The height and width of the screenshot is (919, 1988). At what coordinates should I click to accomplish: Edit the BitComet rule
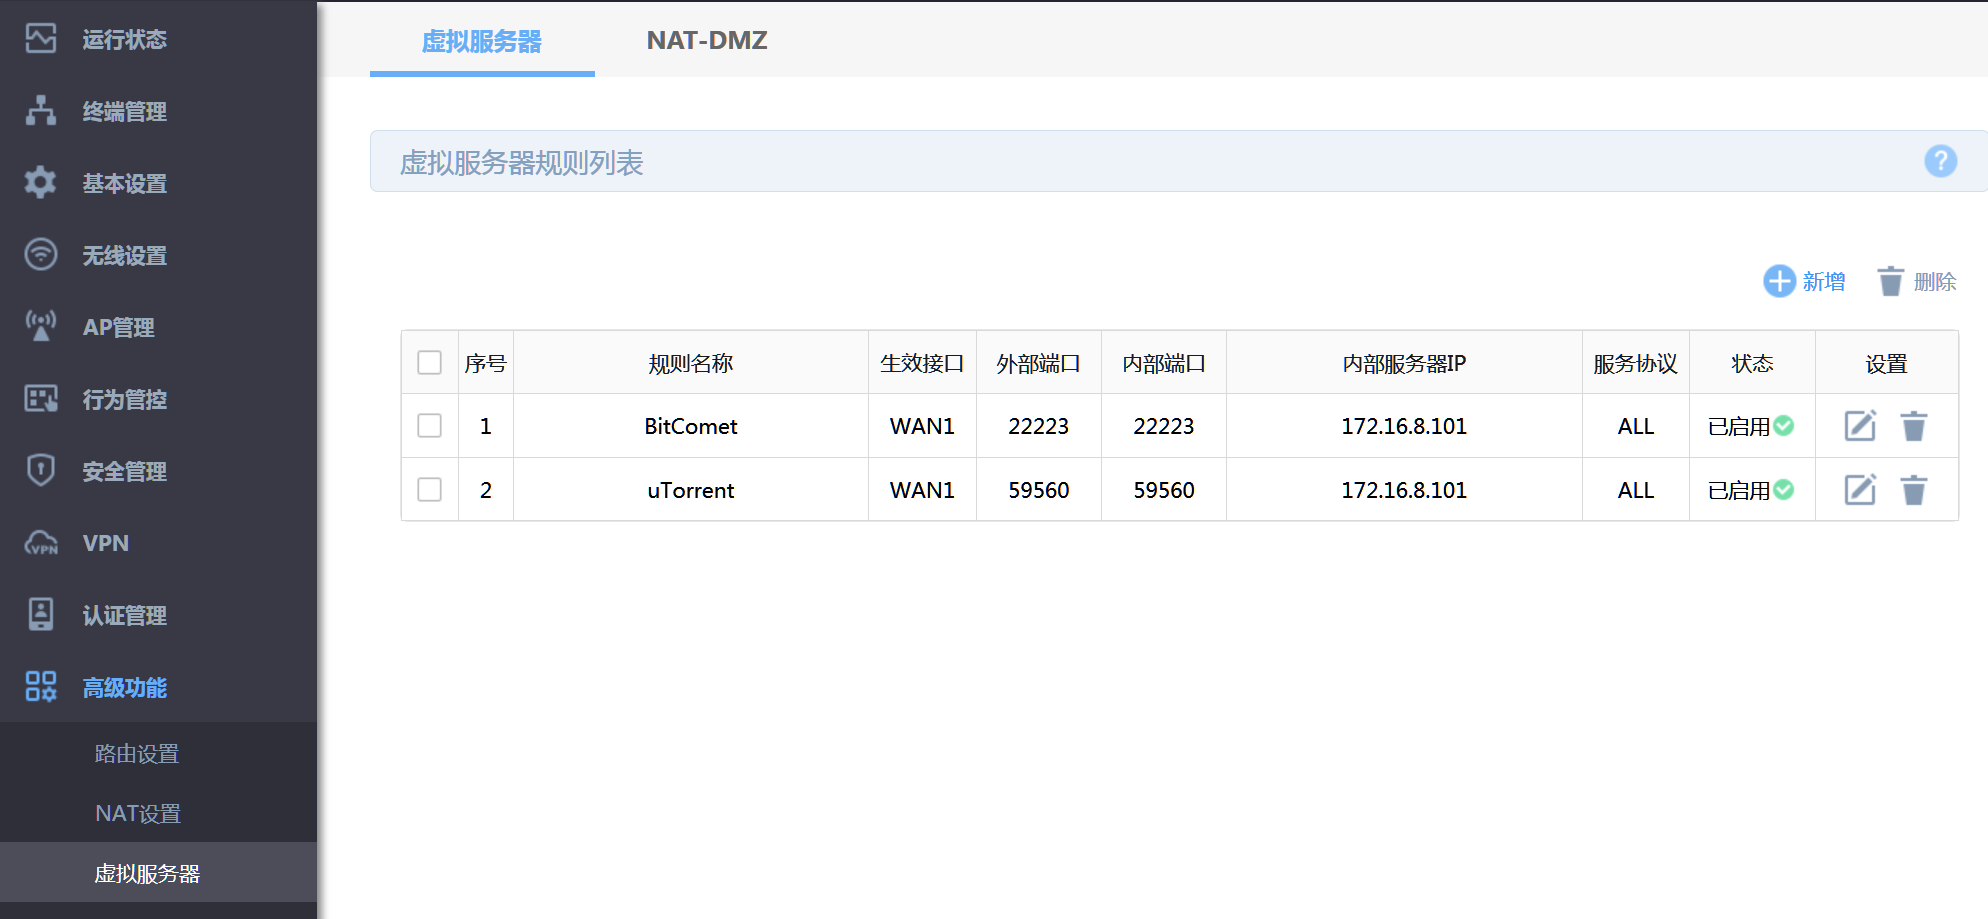click(1860, 426)
